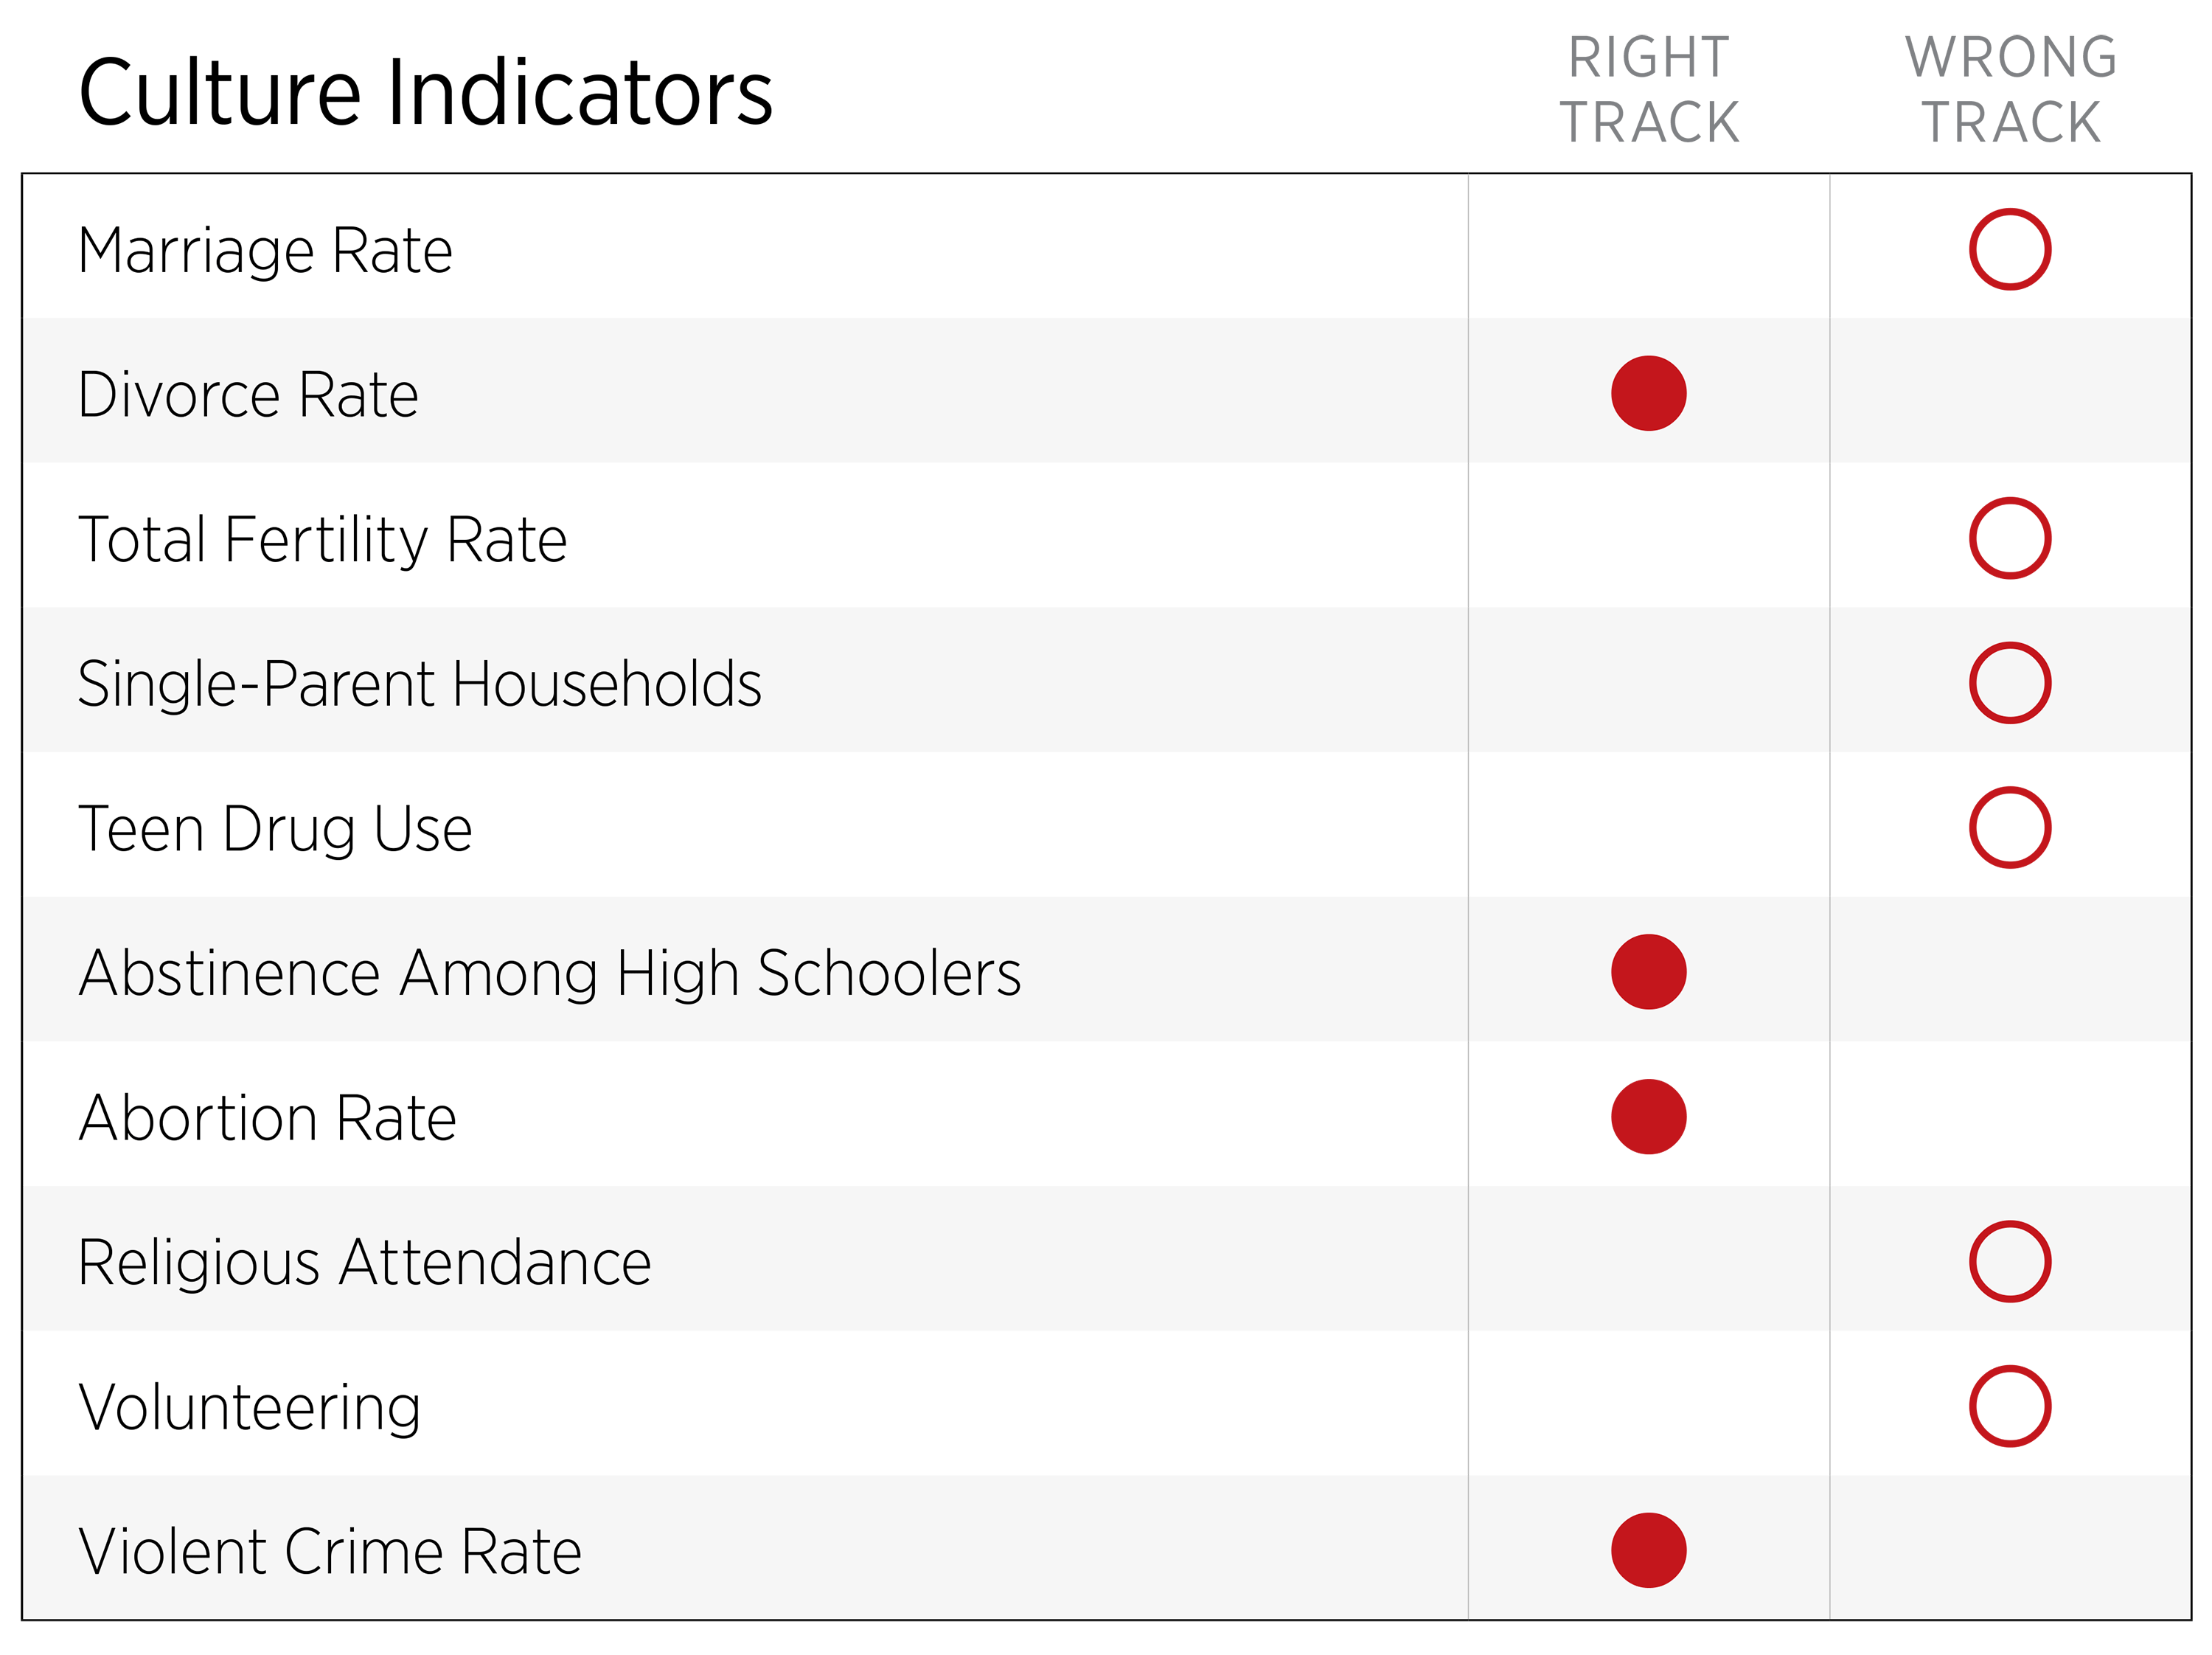Select the Marriage Rate row label
The width and height of the screenshot is (2212, 1655).
tap(265, 250)
